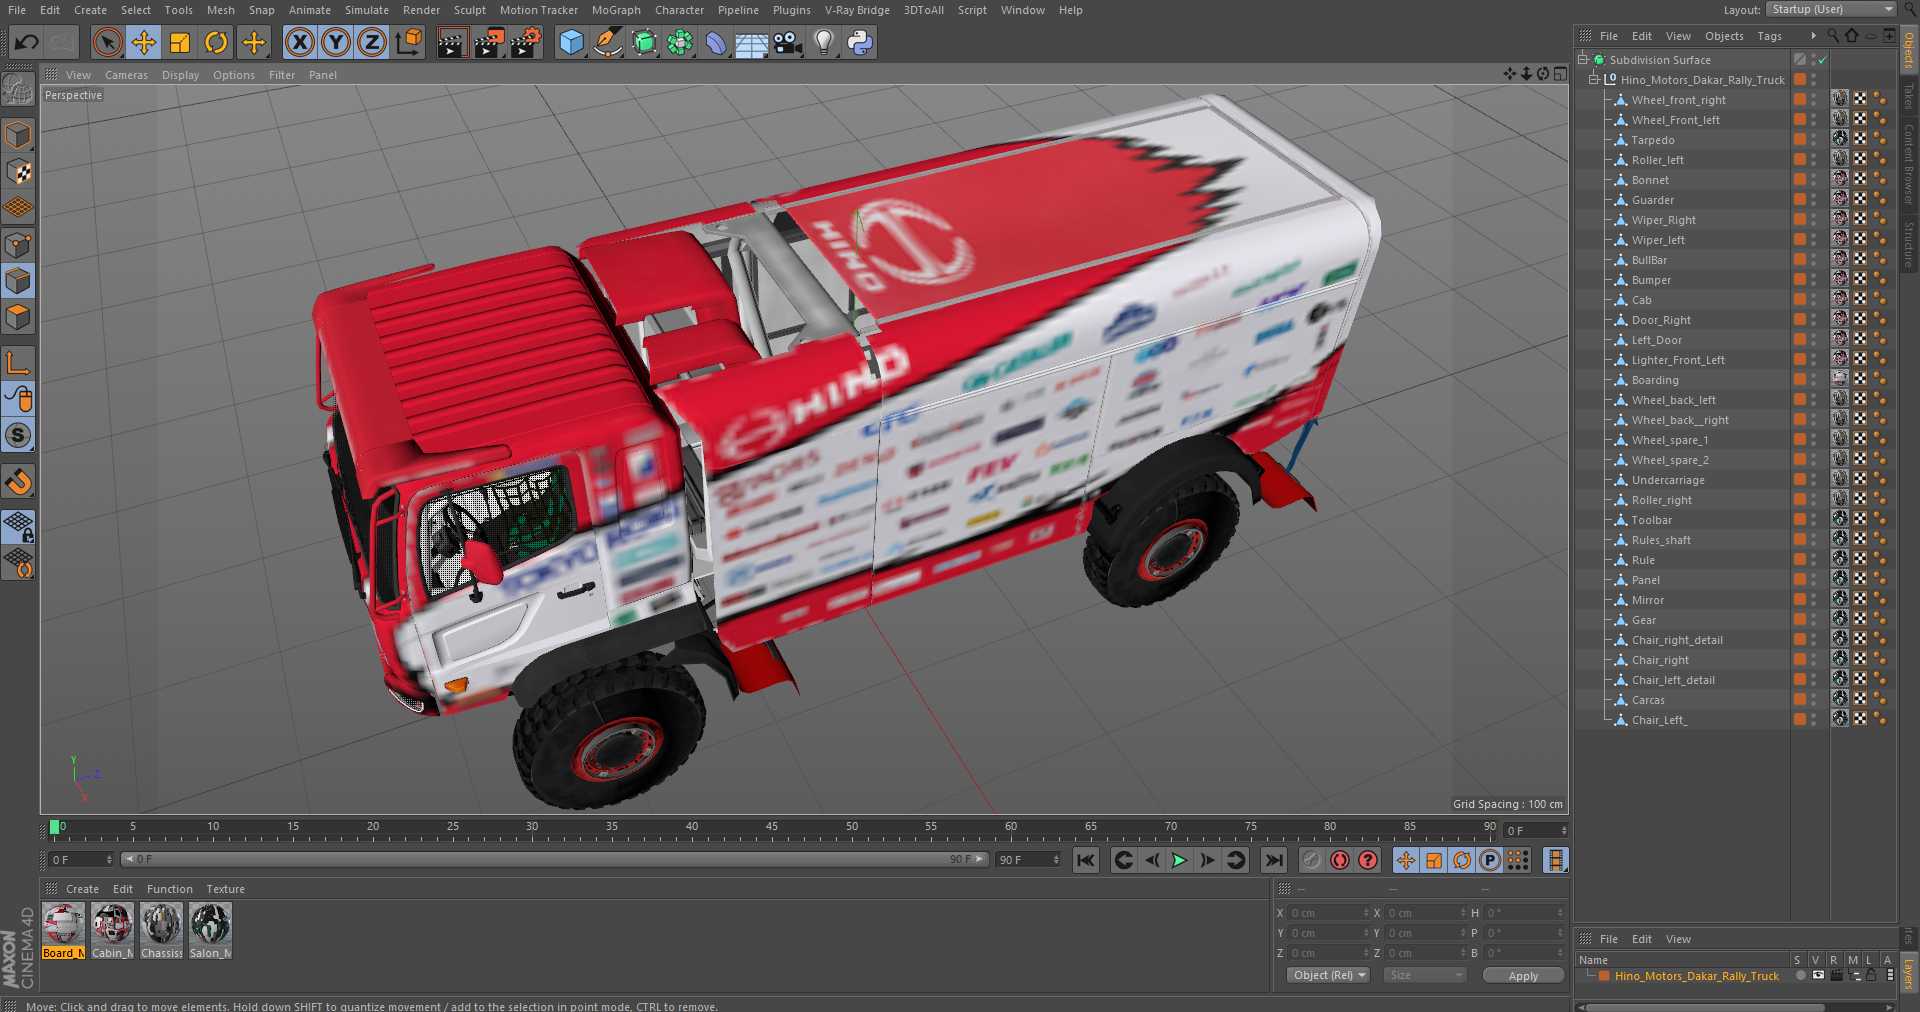
Task: Open viewport Cameras menu
Action: pos(126,75)
